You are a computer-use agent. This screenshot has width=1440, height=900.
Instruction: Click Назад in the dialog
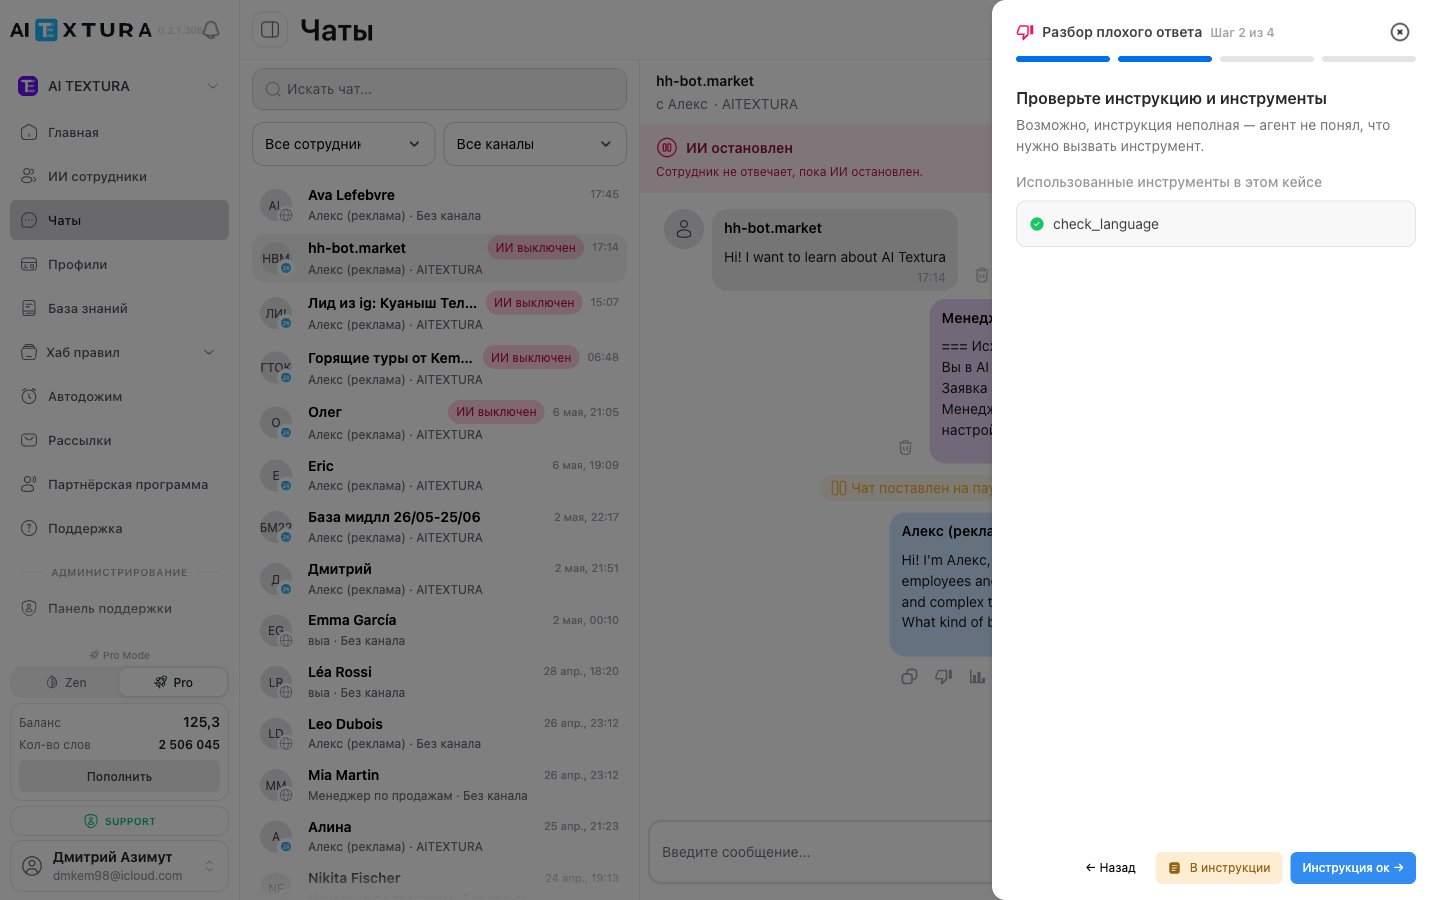1111,868
